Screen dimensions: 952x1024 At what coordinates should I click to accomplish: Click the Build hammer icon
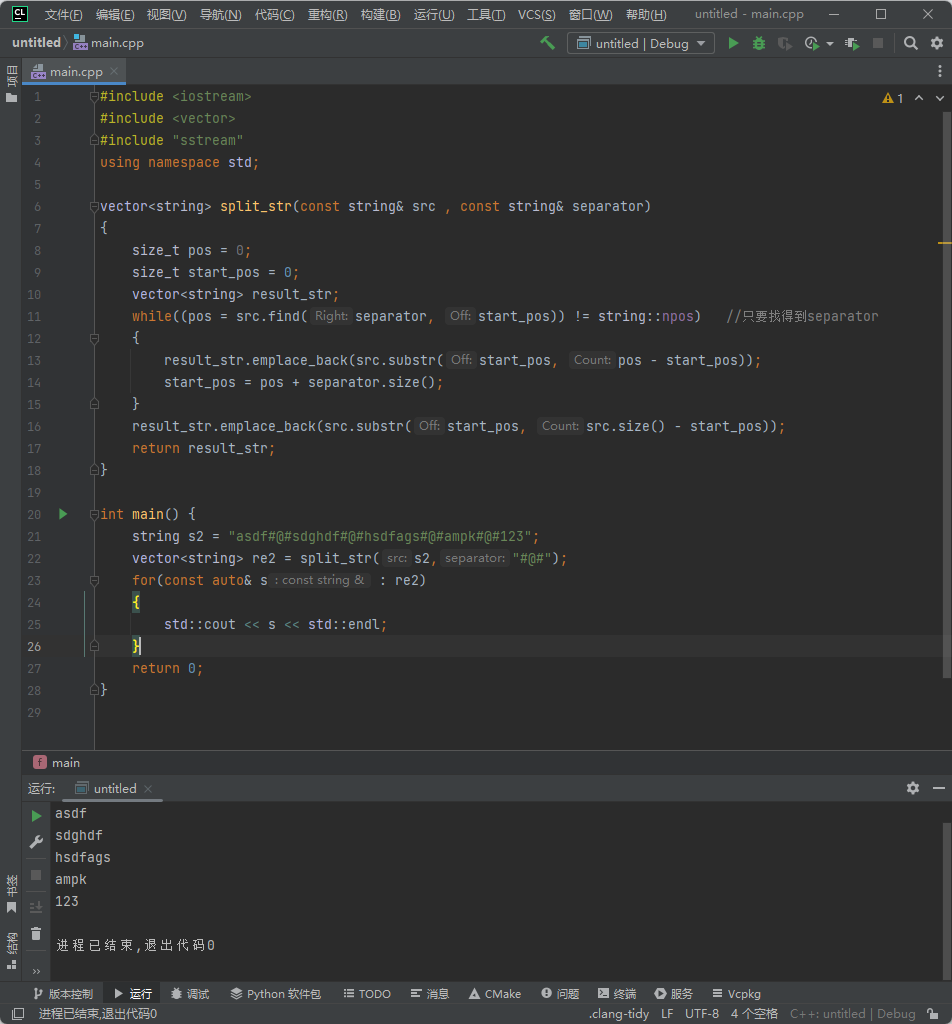[x=547, y=43]
